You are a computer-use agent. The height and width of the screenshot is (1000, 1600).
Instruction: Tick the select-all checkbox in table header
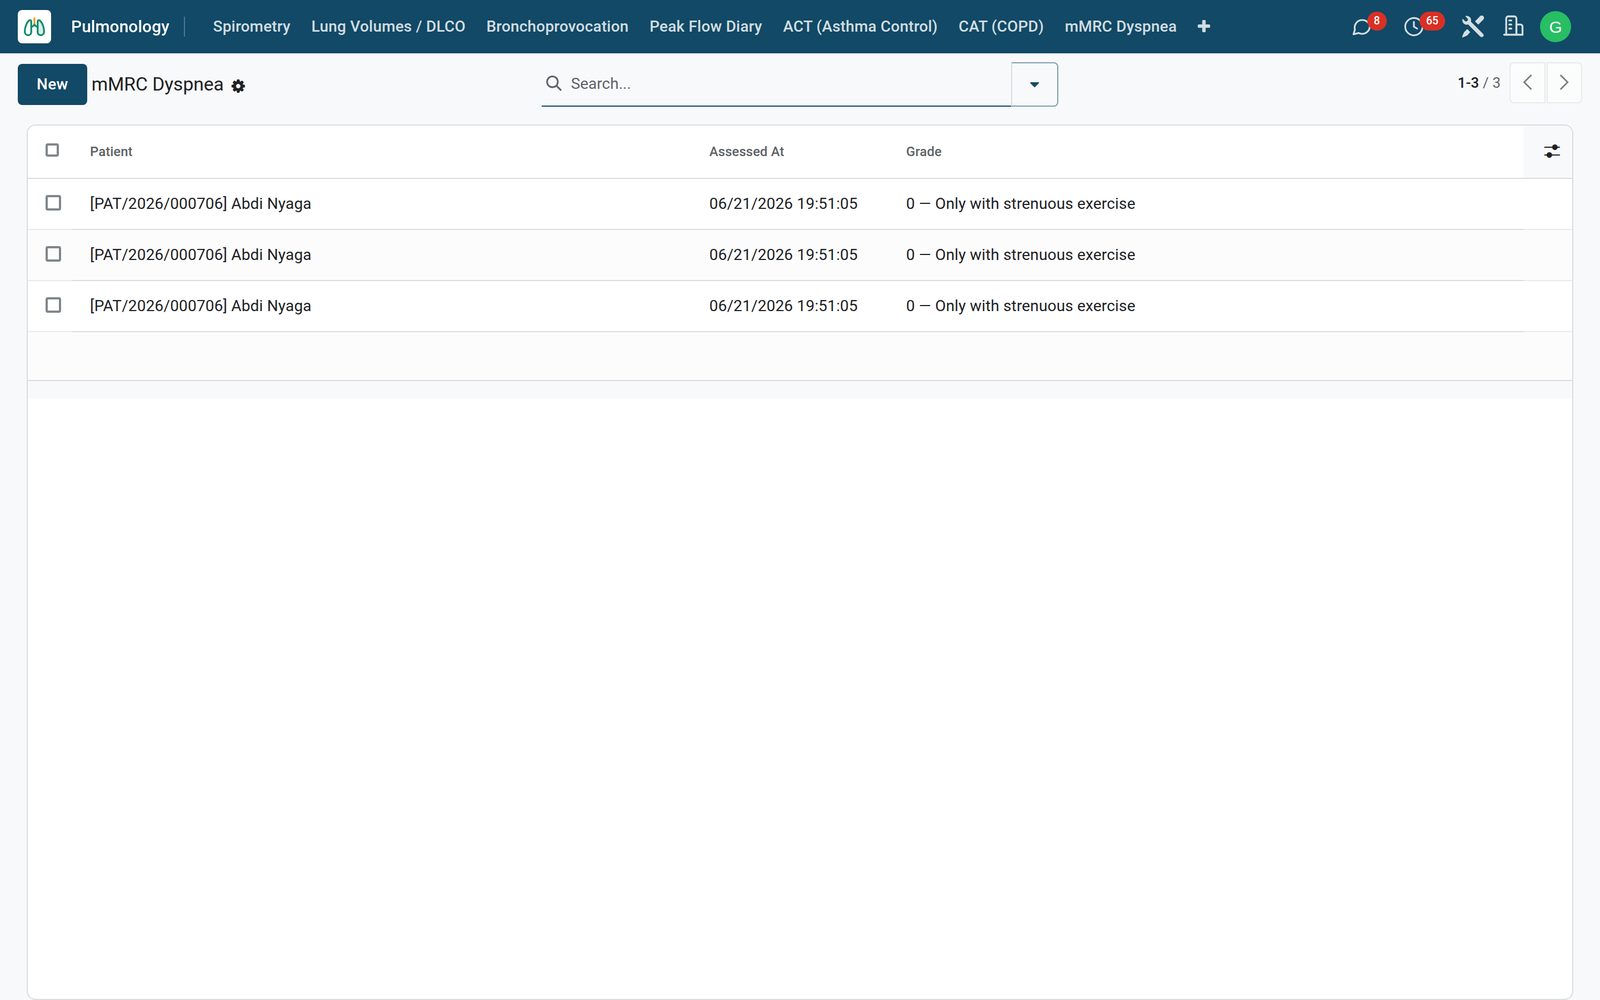click(x=53, y=150)
